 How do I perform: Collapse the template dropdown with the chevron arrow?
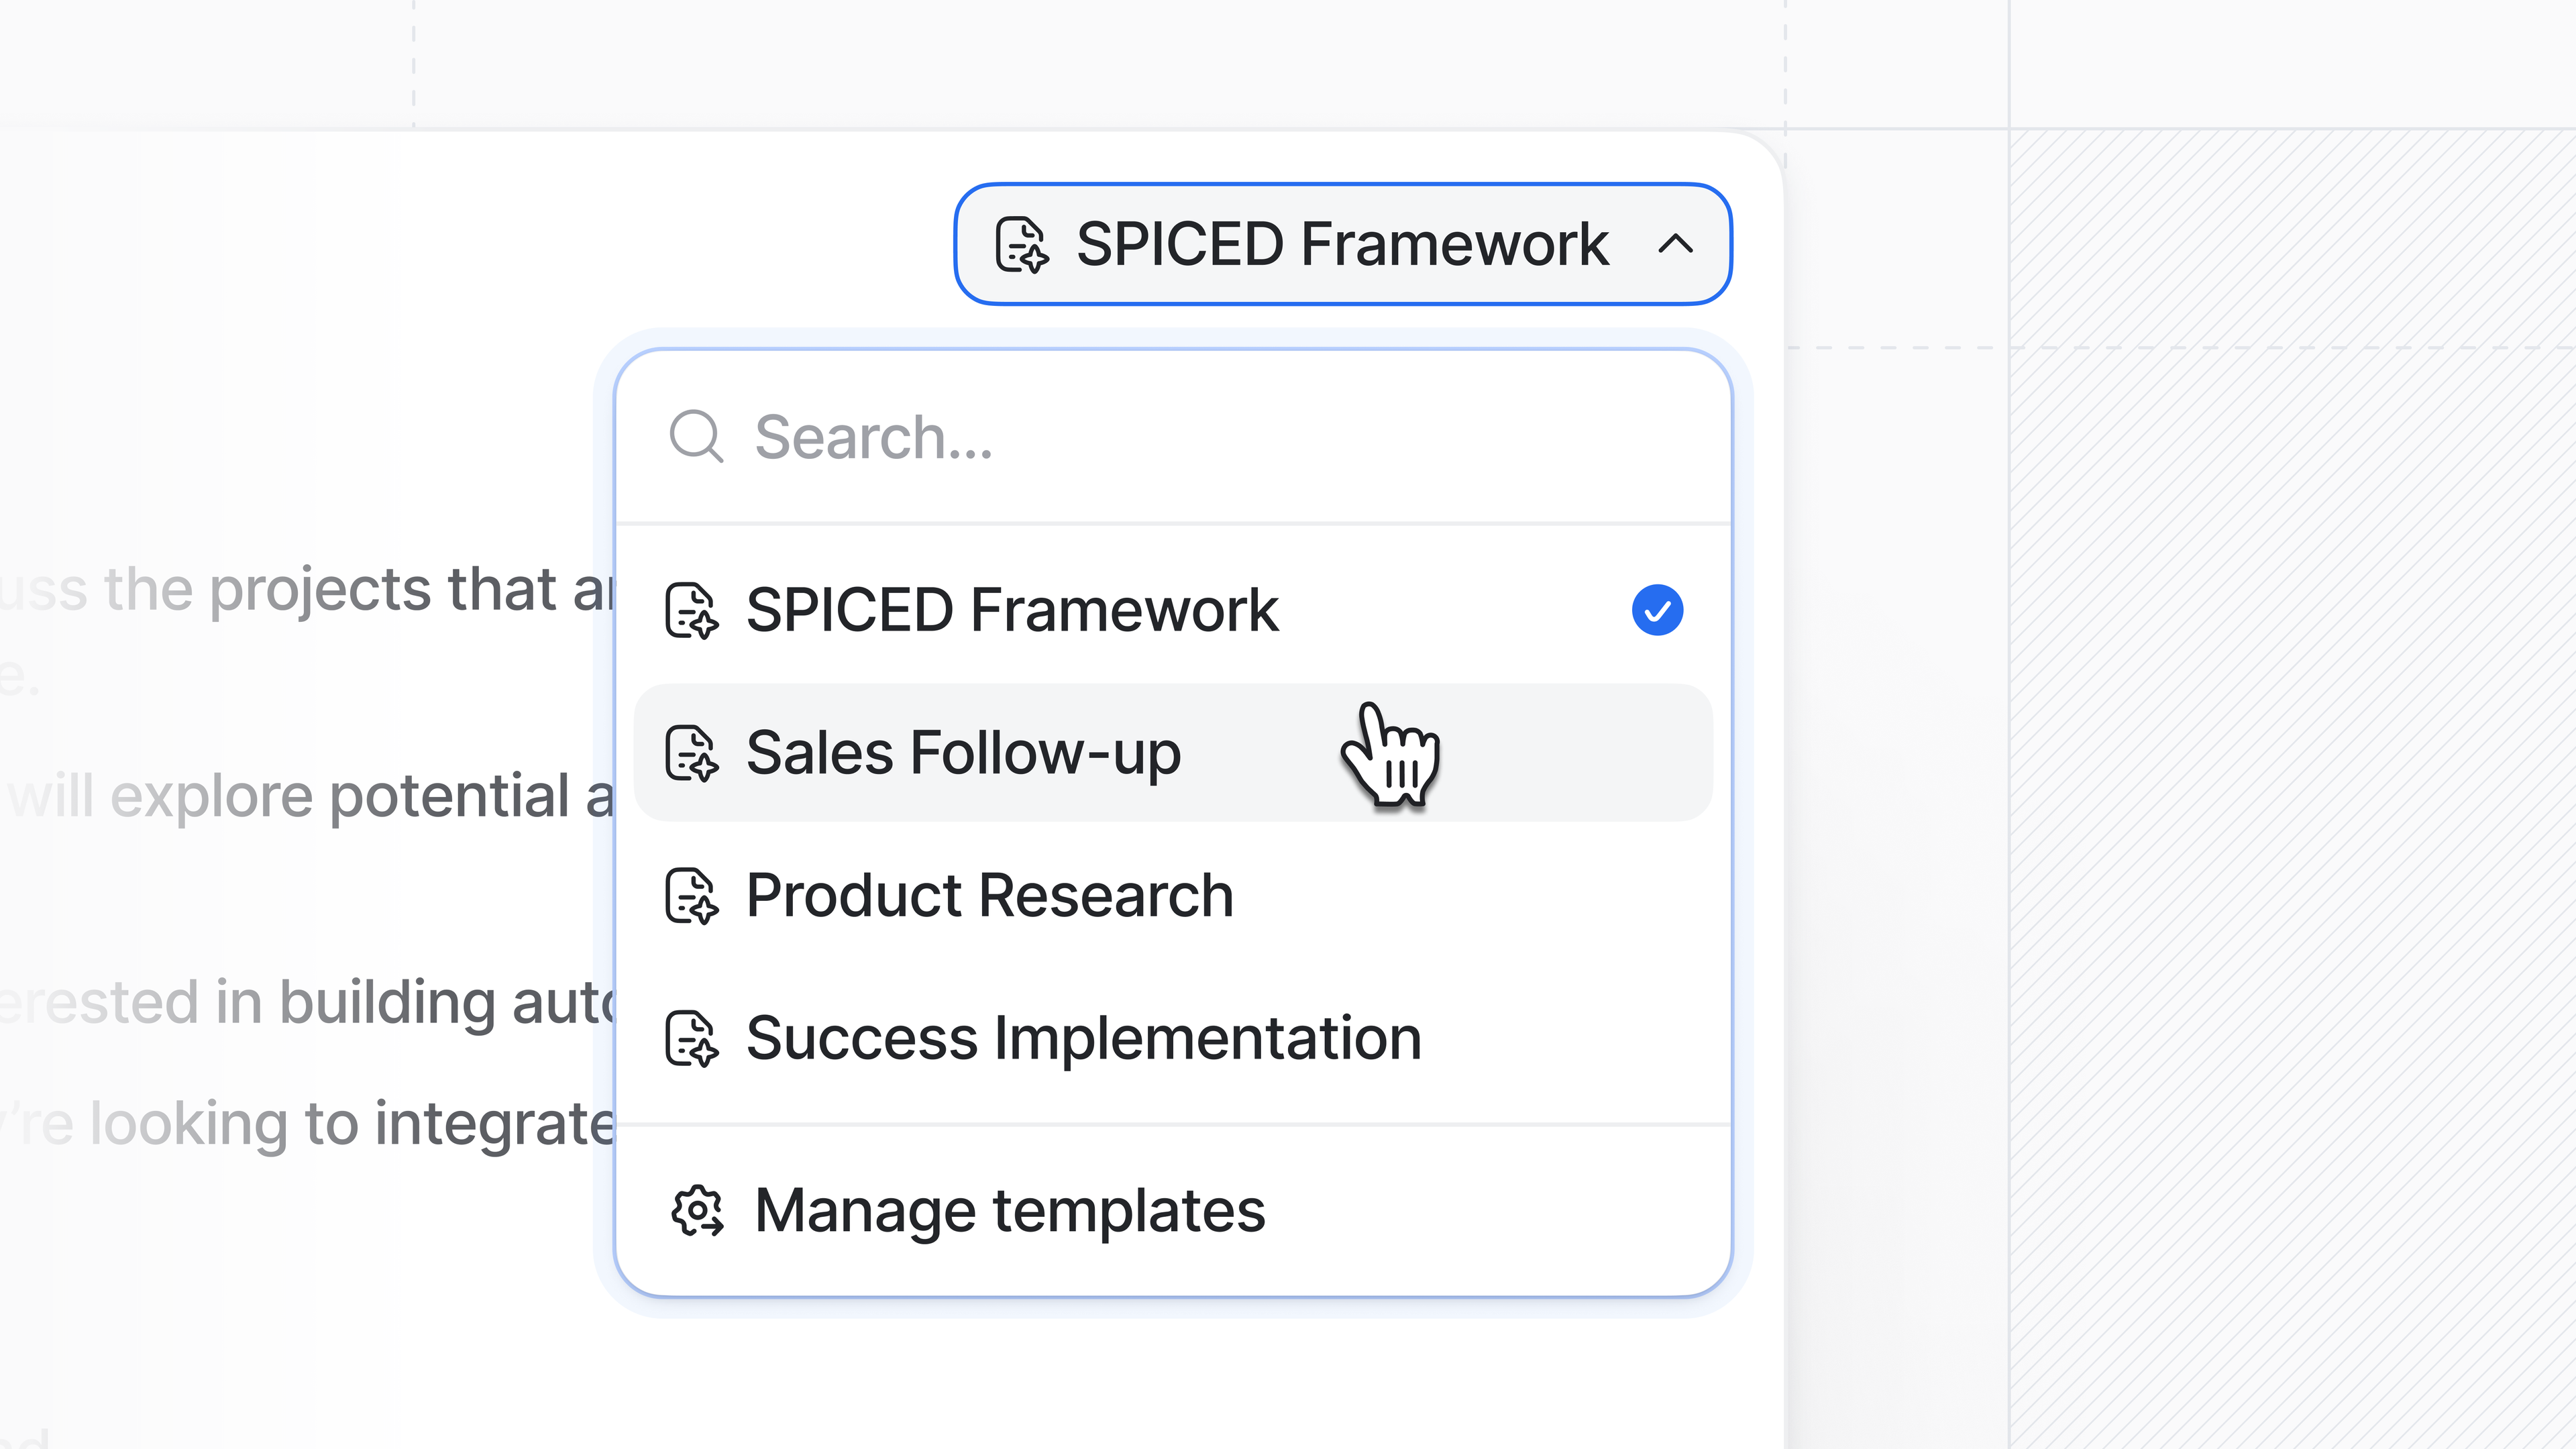[1675, 244]
